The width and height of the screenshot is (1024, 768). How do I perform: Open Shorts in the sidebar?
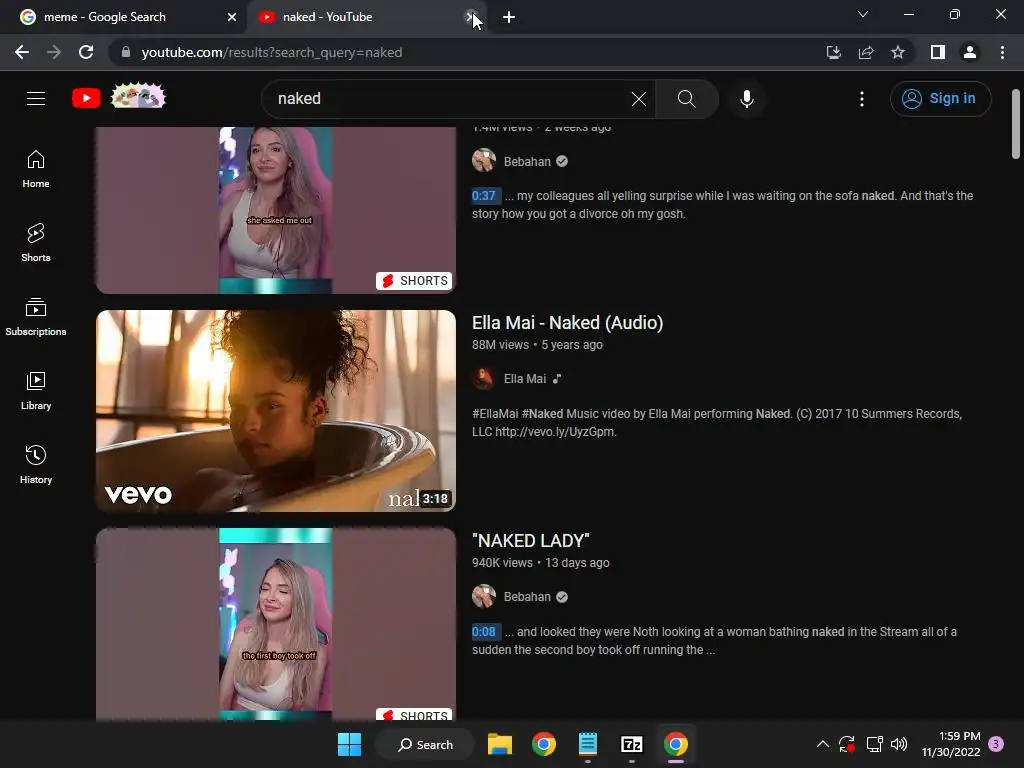(x=36, y=243)
